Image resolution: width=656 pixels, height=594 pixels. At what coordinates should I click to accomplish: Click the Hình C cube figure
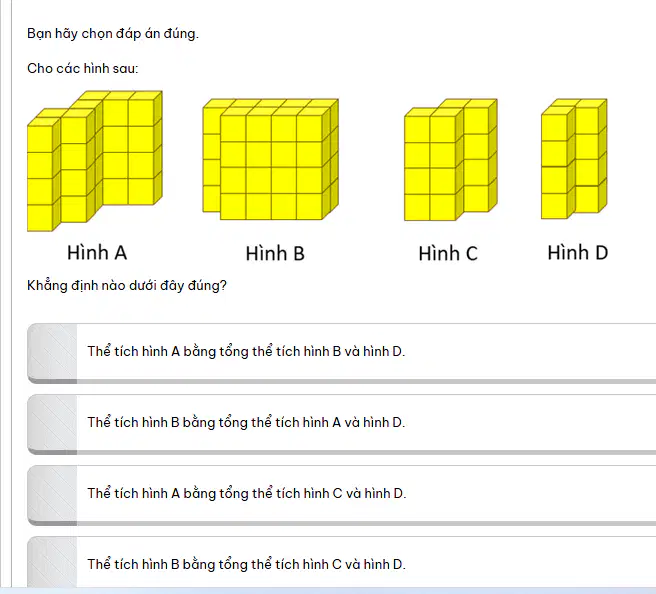point(451,159)
